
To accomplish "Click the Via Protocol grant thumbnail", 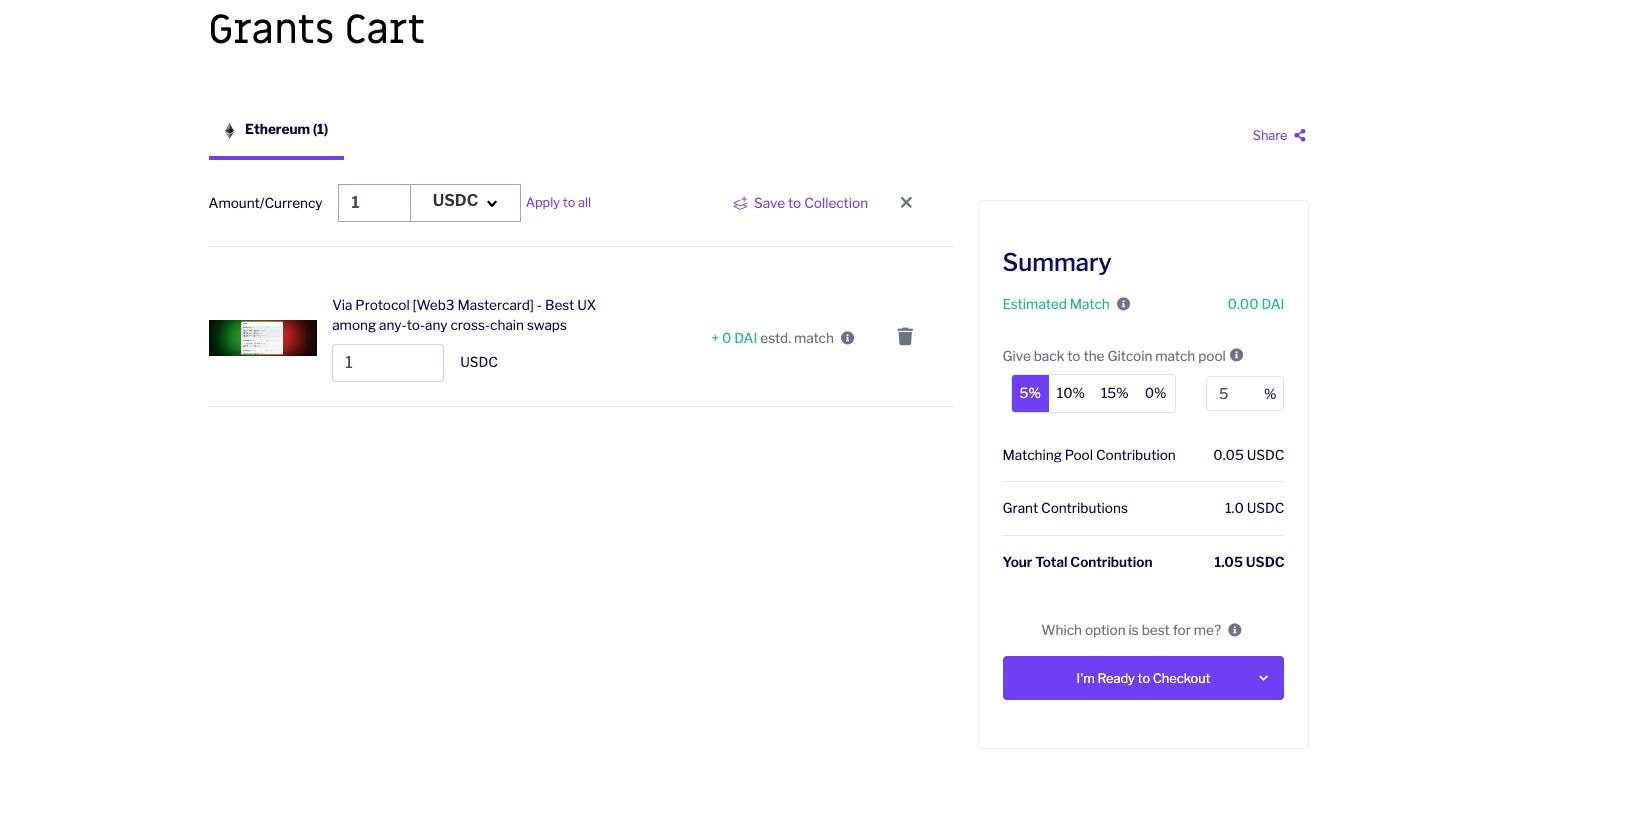I will coord(263,338).
